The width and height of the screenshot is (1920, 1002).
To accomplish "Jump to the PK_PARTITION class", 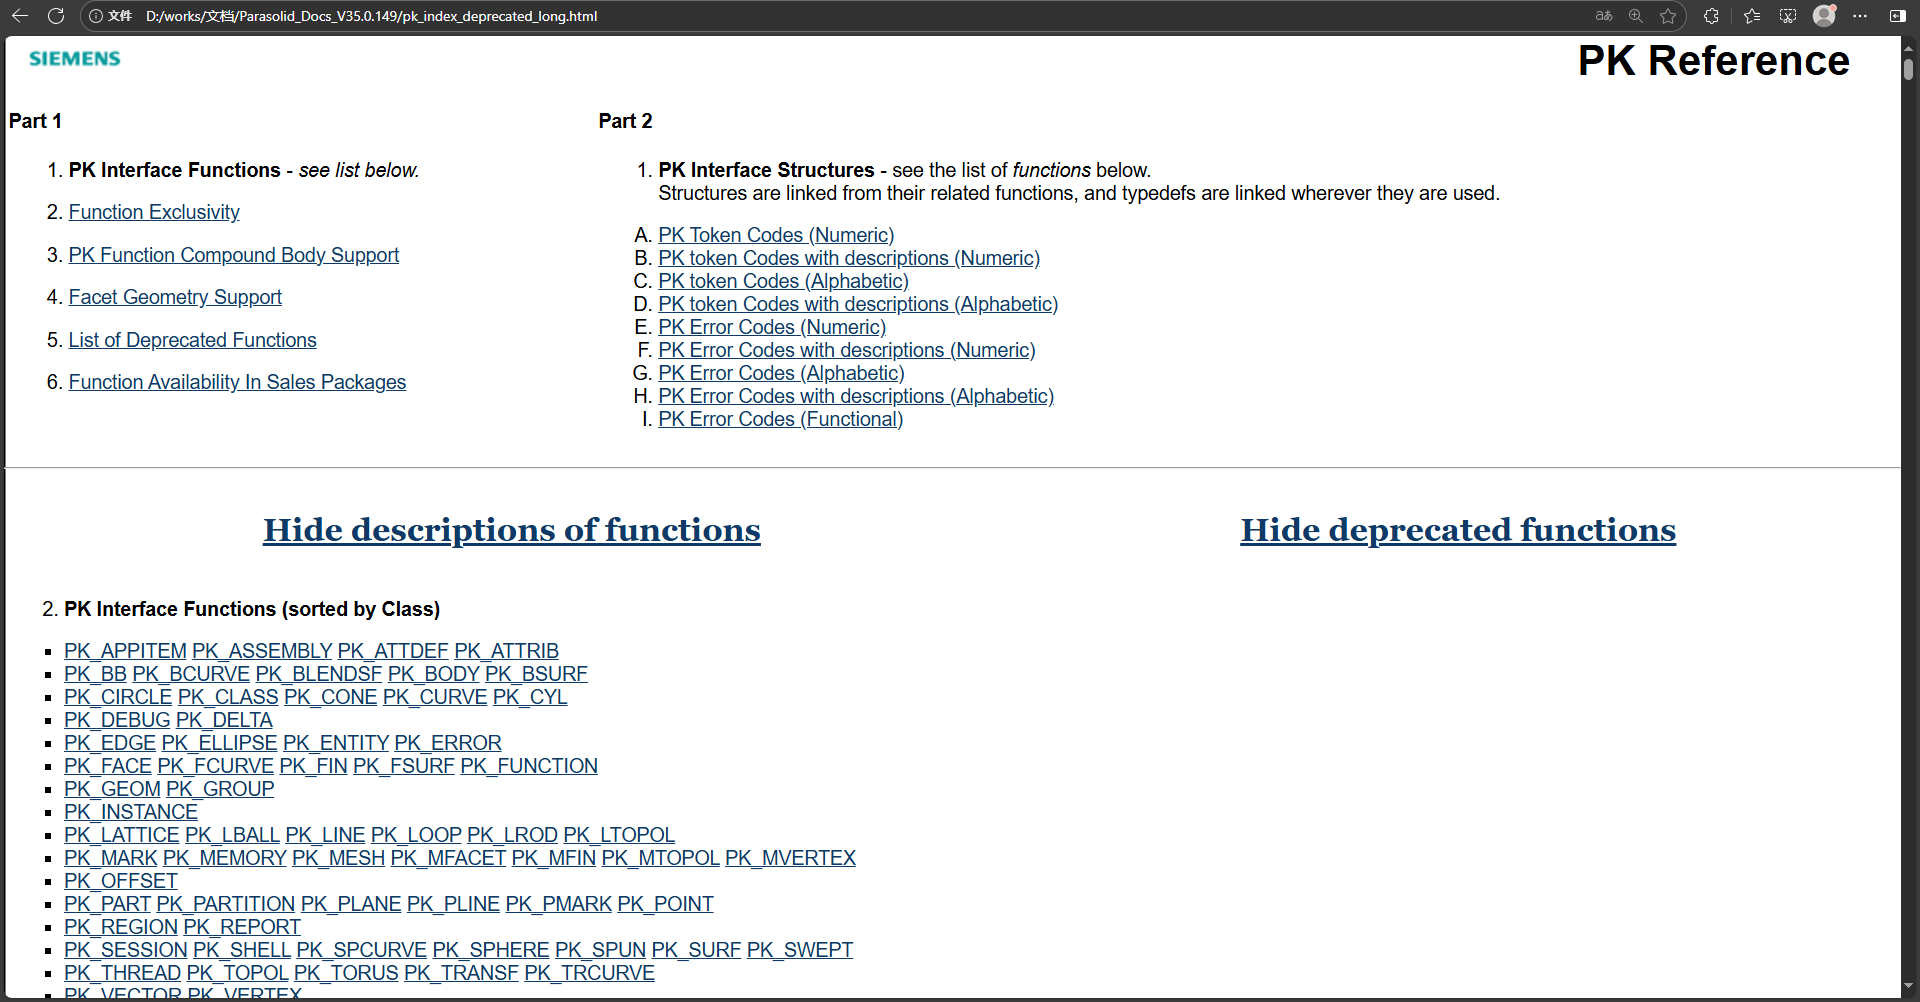I will [226, 904].
